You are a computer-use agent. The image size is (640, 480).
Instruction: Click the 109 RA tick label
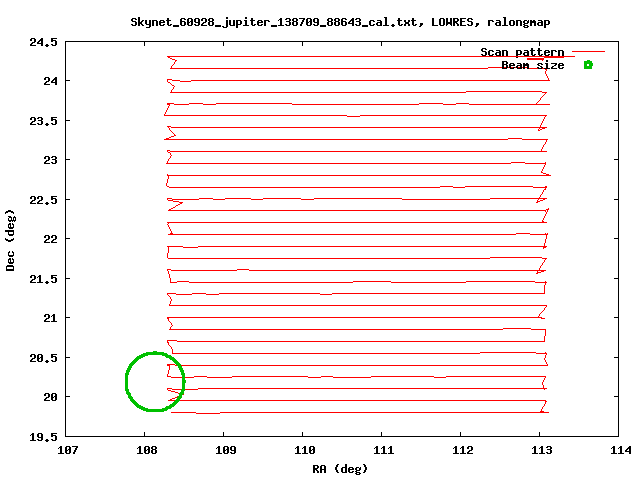click(226, 450)
